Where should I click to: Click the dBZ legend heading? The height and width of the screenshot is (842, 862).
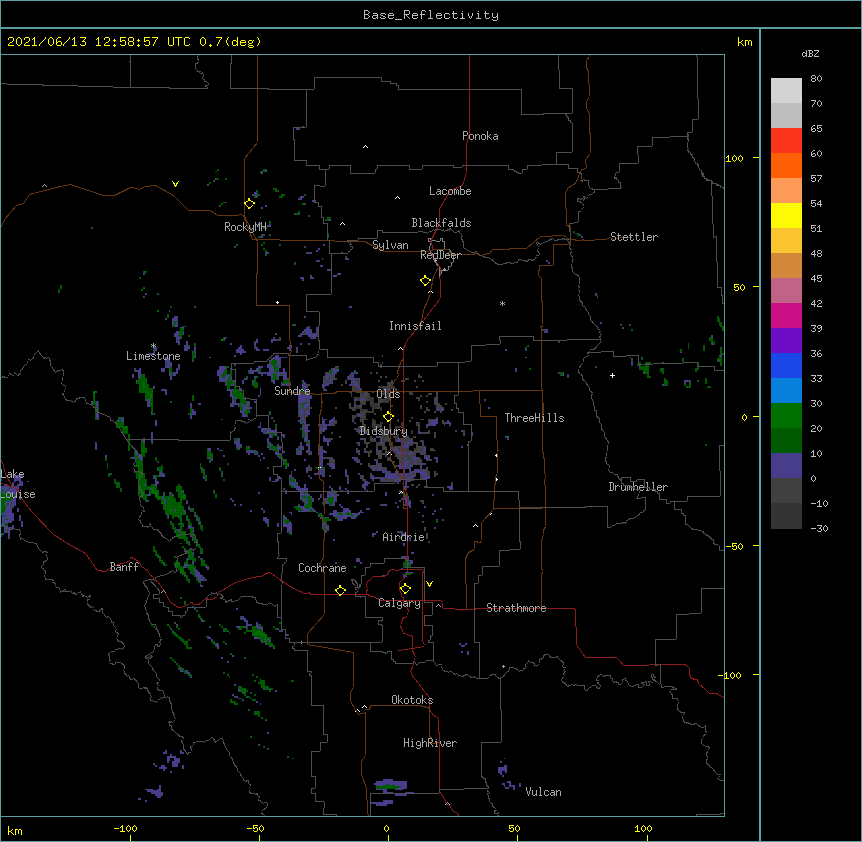point(810,53)
